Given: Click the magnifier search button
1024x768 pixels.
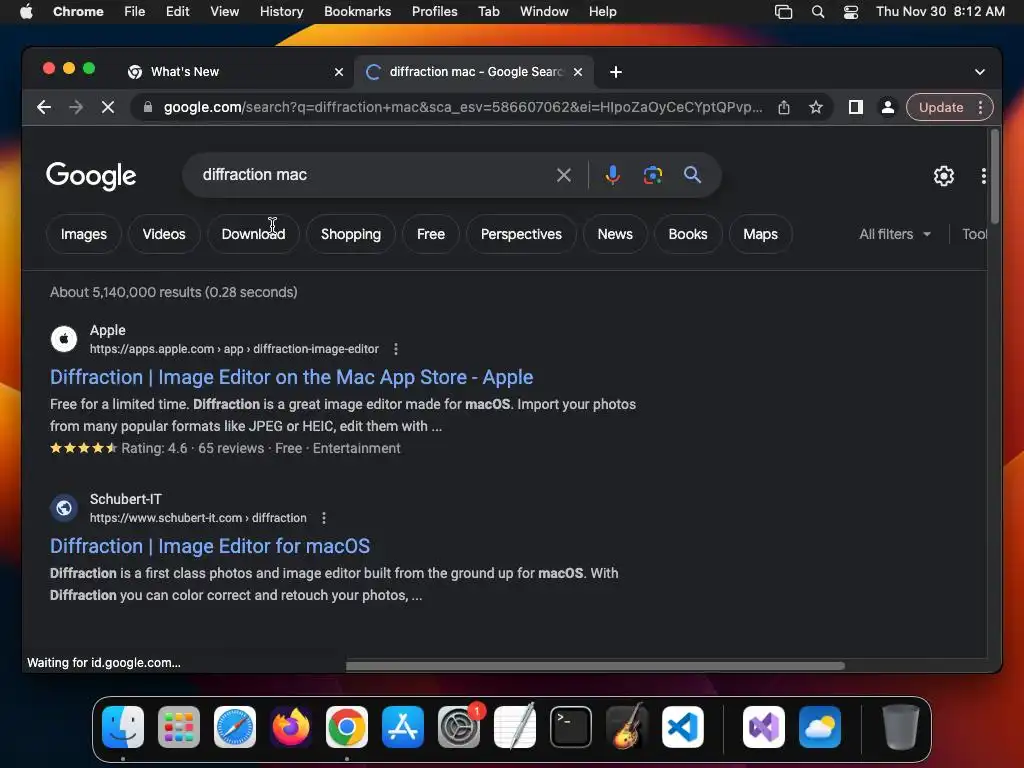Looking at the screenshot, I should [x=692, y=175].
